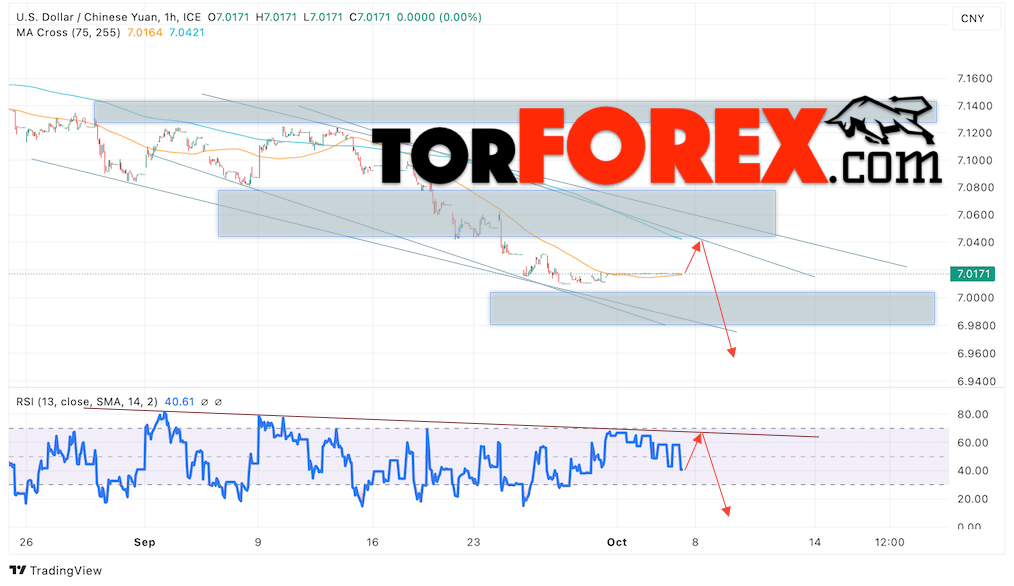Click the 6.9600 price axis label
The width and height of the screenshot is (1014, 586).
point(975,354)
